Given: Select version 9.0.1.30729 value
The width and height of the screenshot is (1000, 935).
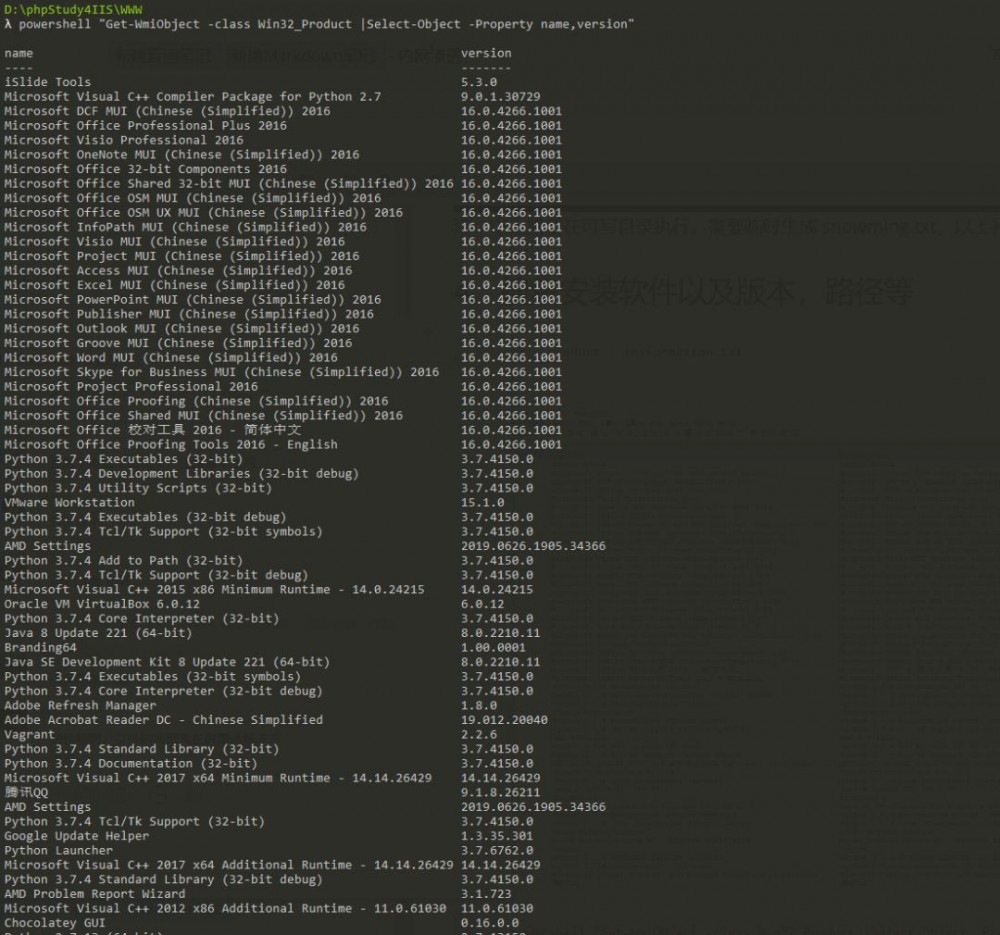Looking at the screenshot, I should pyautogui.click(x=501, y=96).
